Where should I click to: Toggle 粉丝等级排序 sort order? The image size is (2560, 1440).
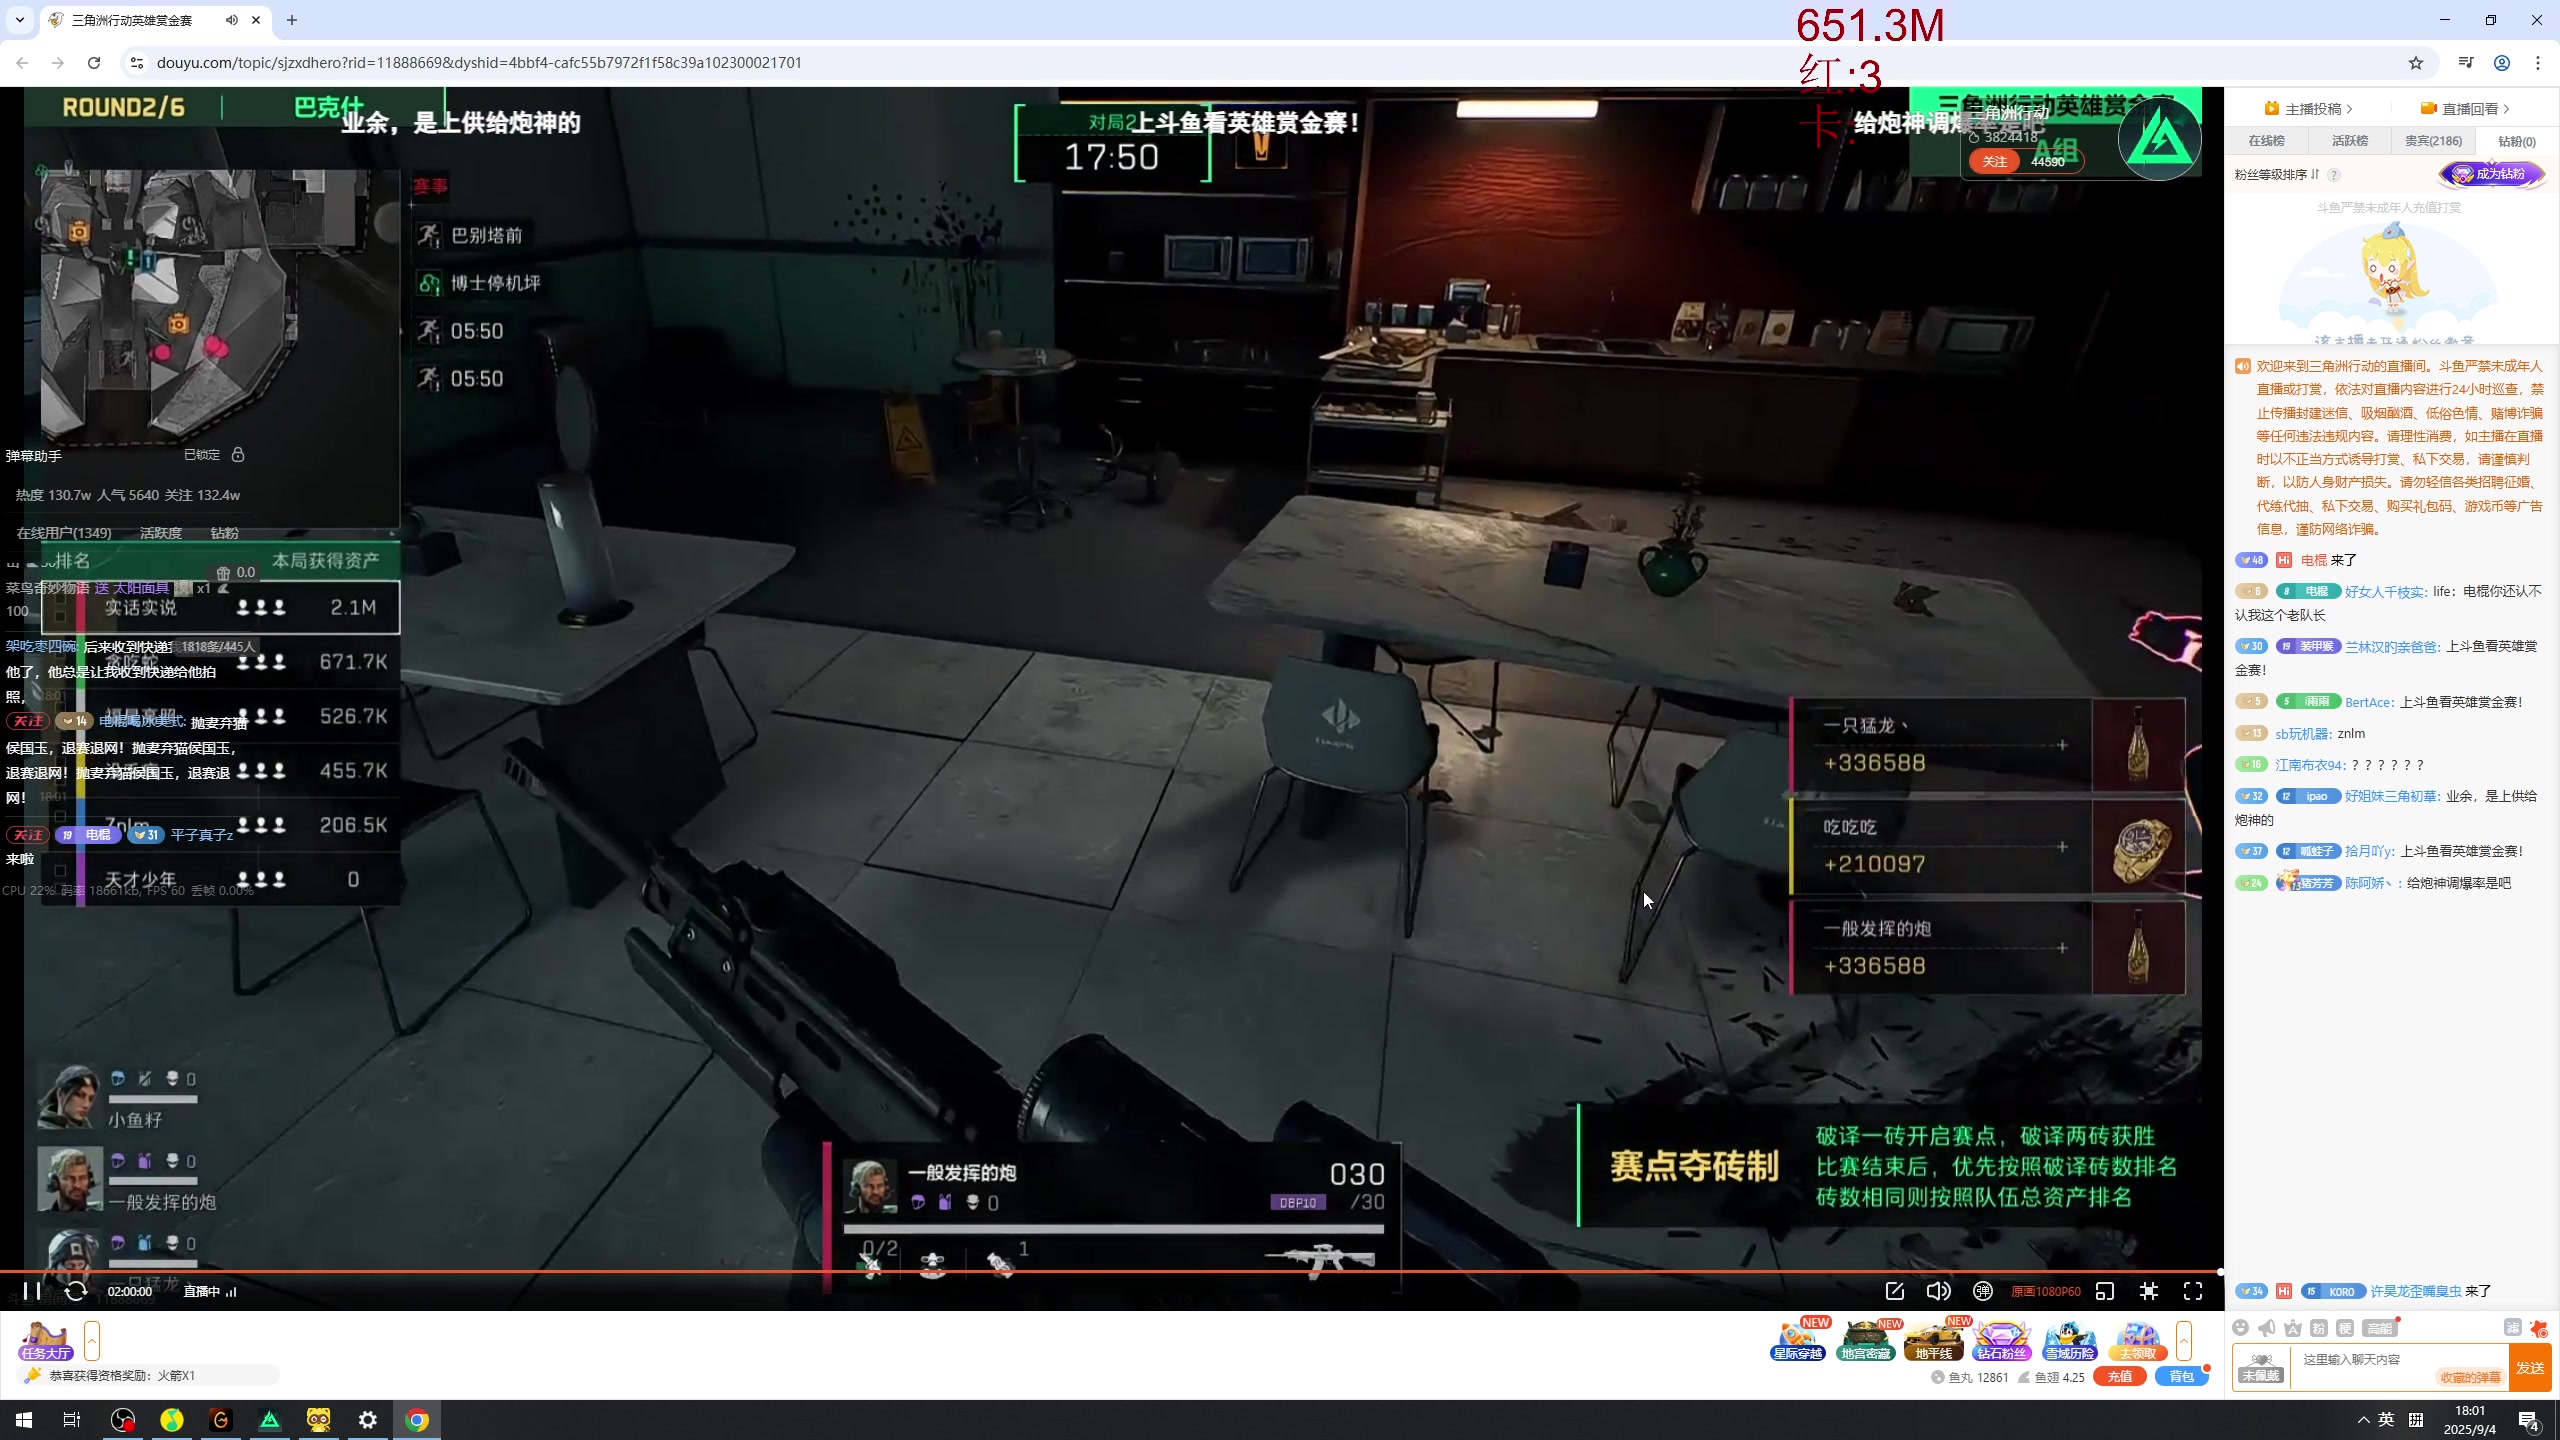tap(2277, 174)
